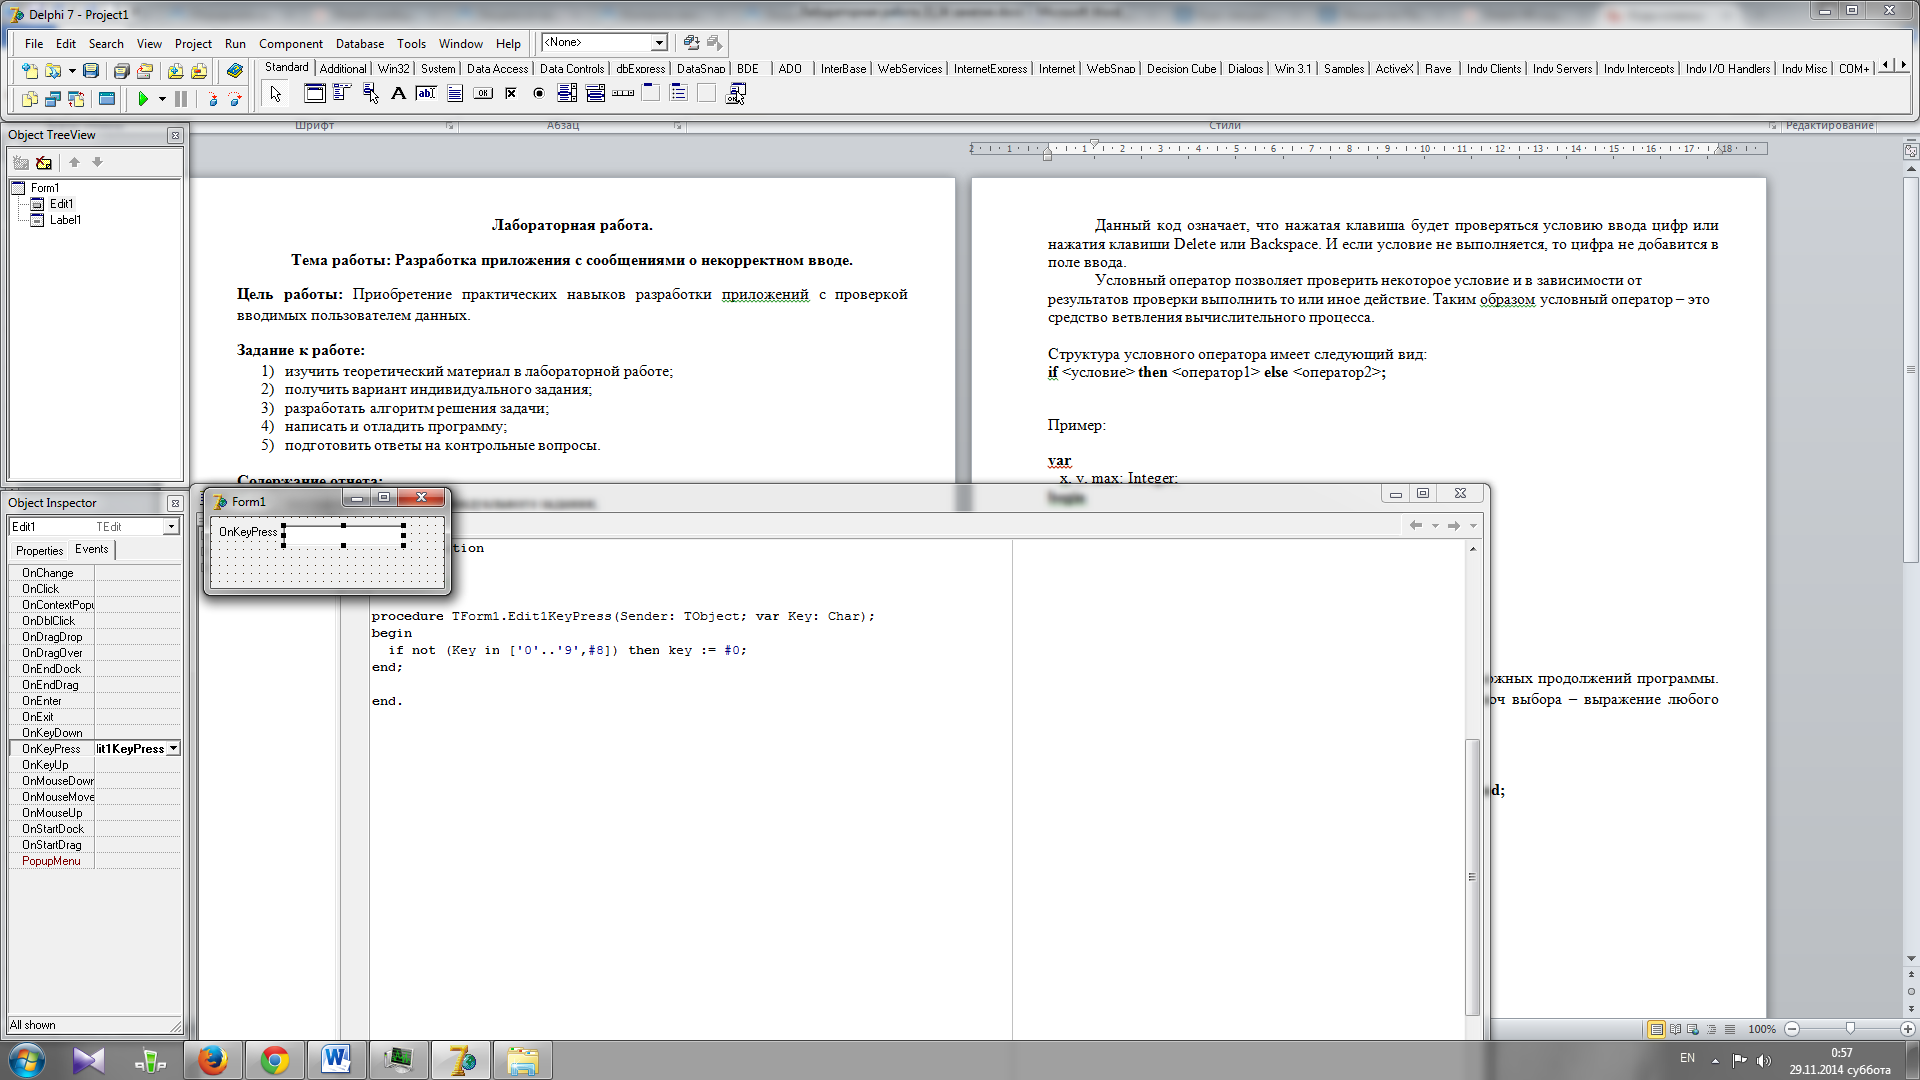This screenshot has width=1920, height=1080.
Task: Click the Edit1 box on Form1 designer
Action: click(x=344, y=535)
